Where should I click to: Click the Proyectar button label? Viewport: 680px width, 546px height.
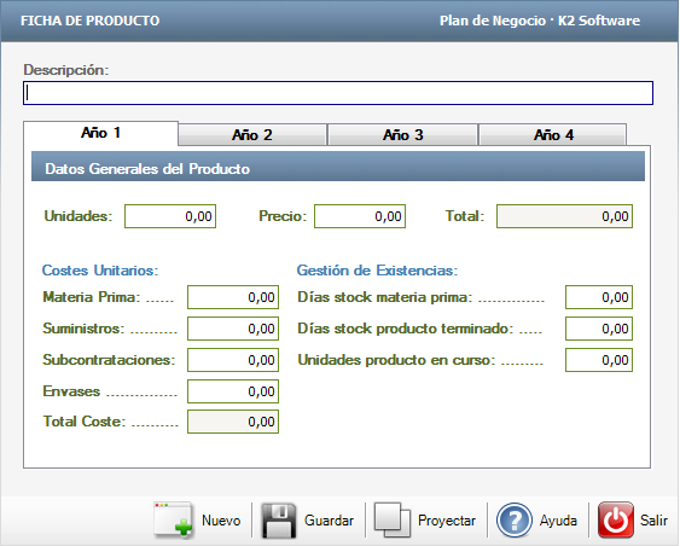[x=447, y=520]
